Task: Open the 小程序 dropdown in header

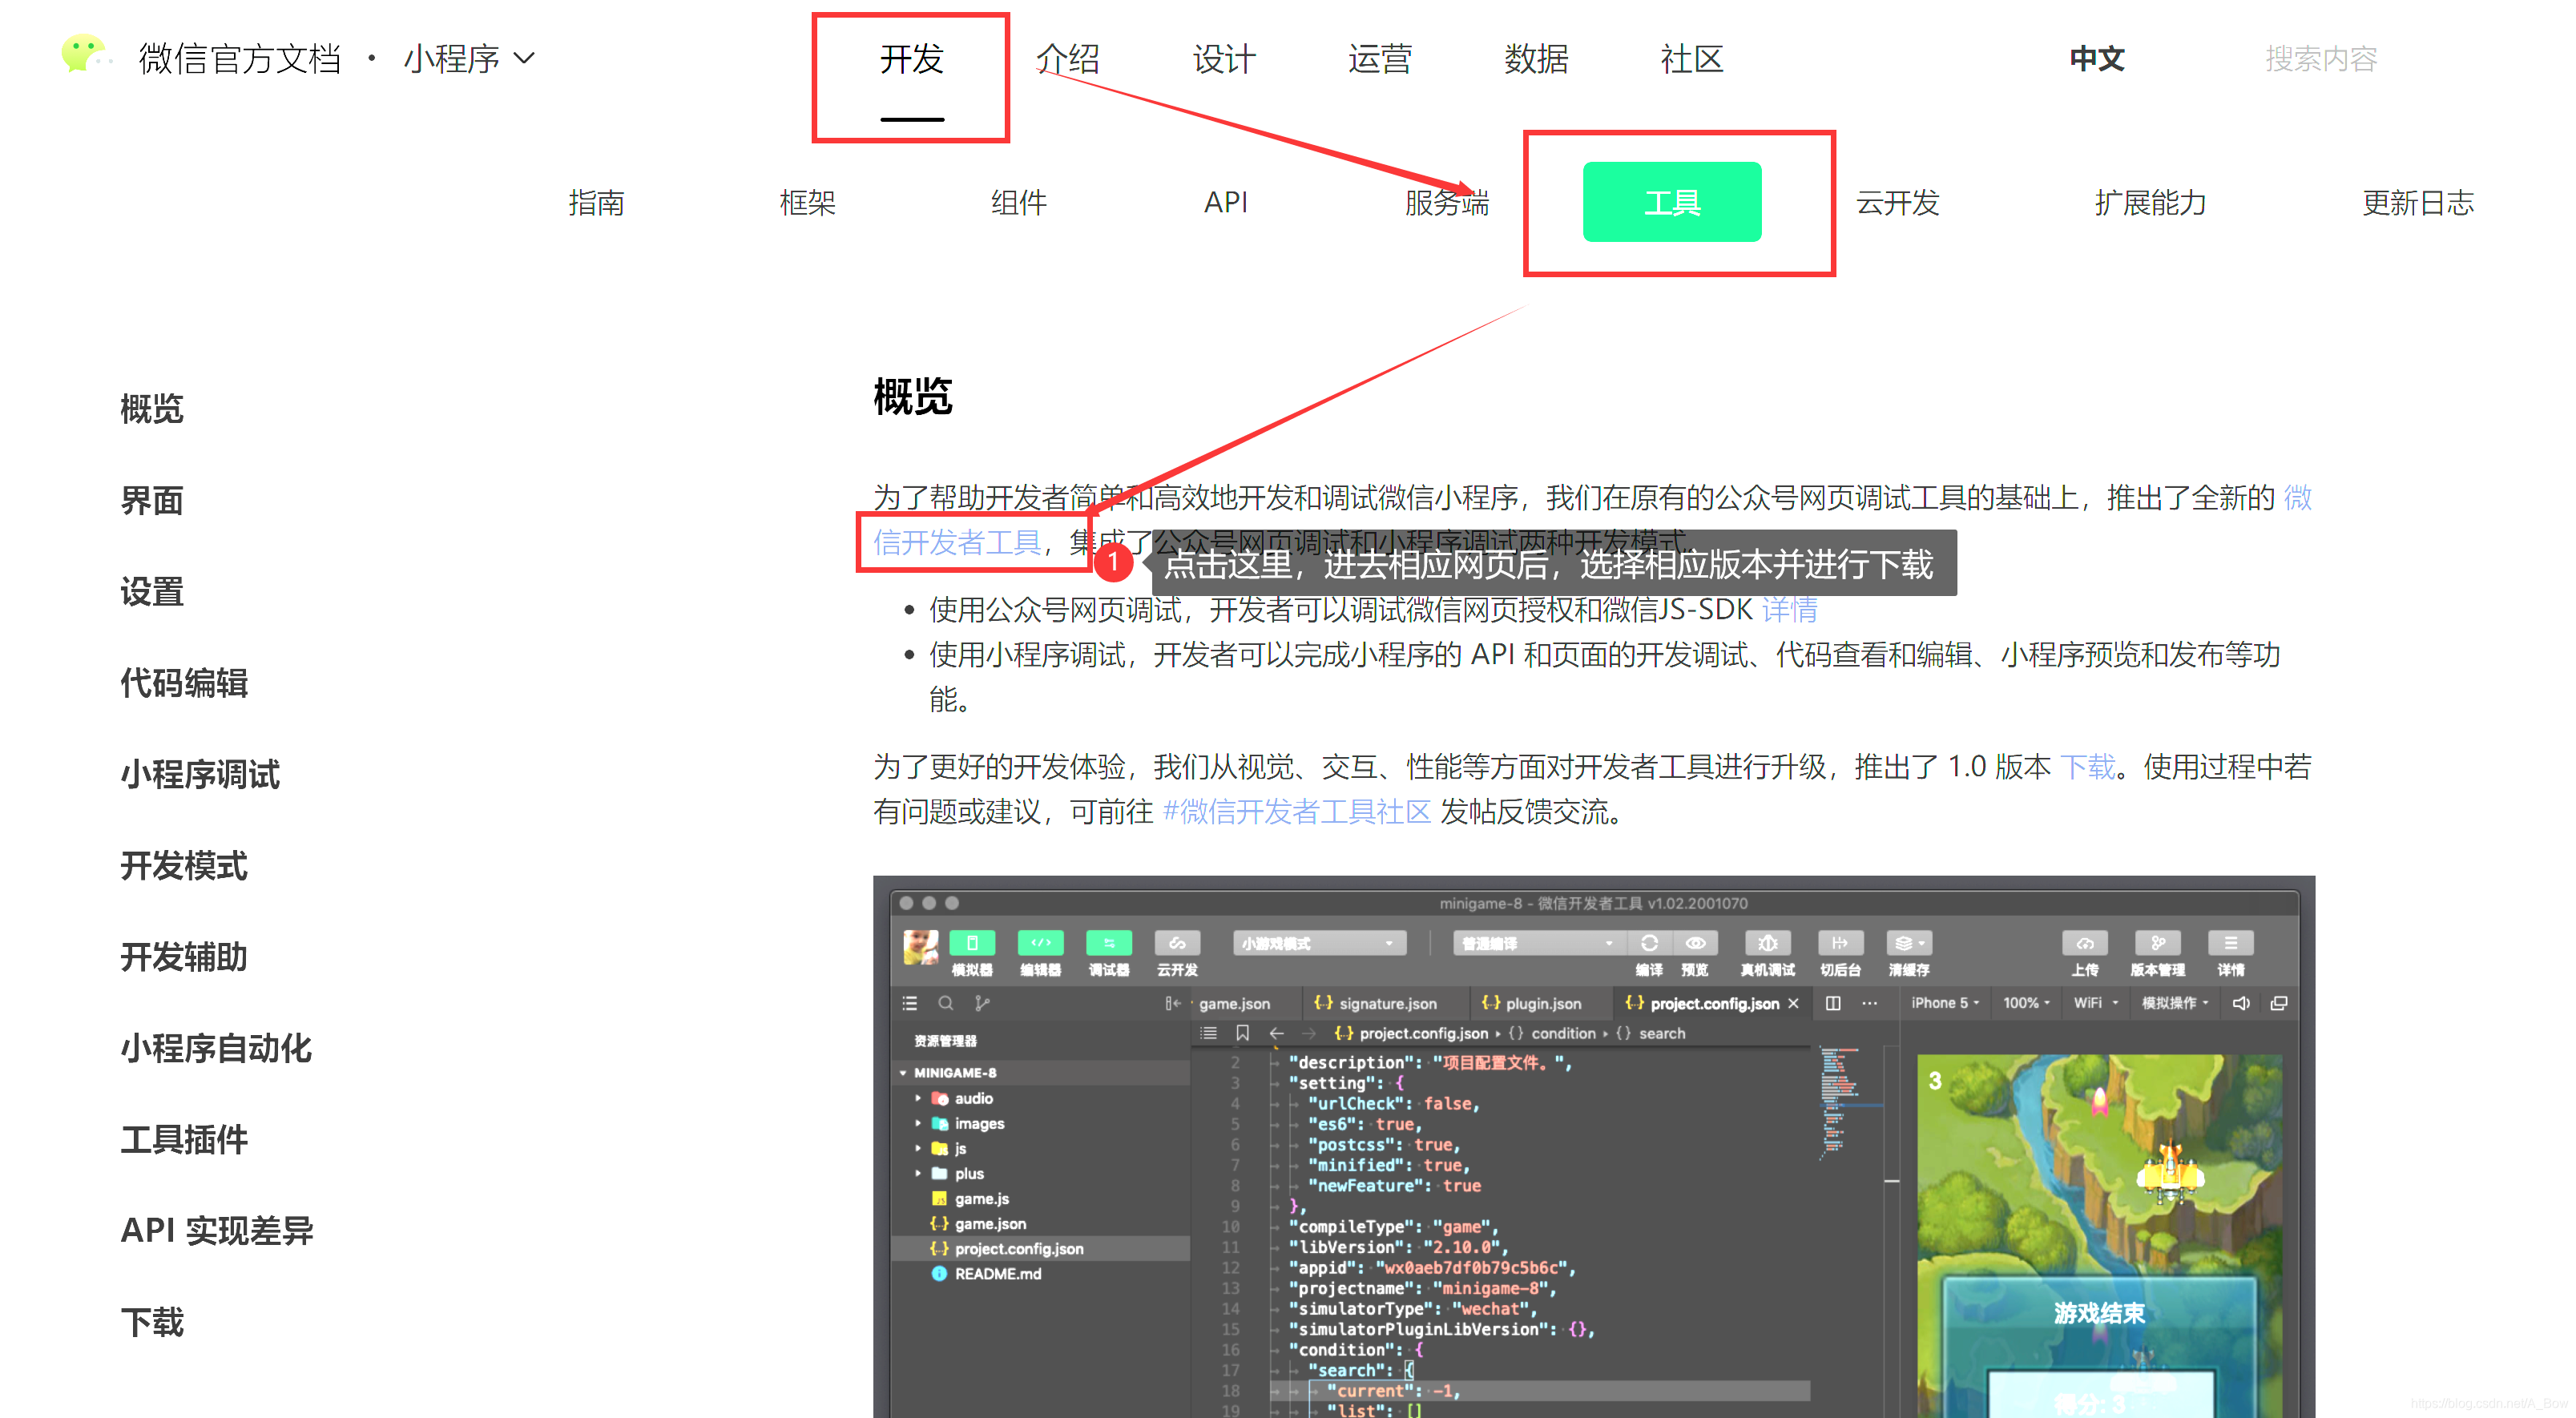Action: pyautogui.click(x=469, y=58)
